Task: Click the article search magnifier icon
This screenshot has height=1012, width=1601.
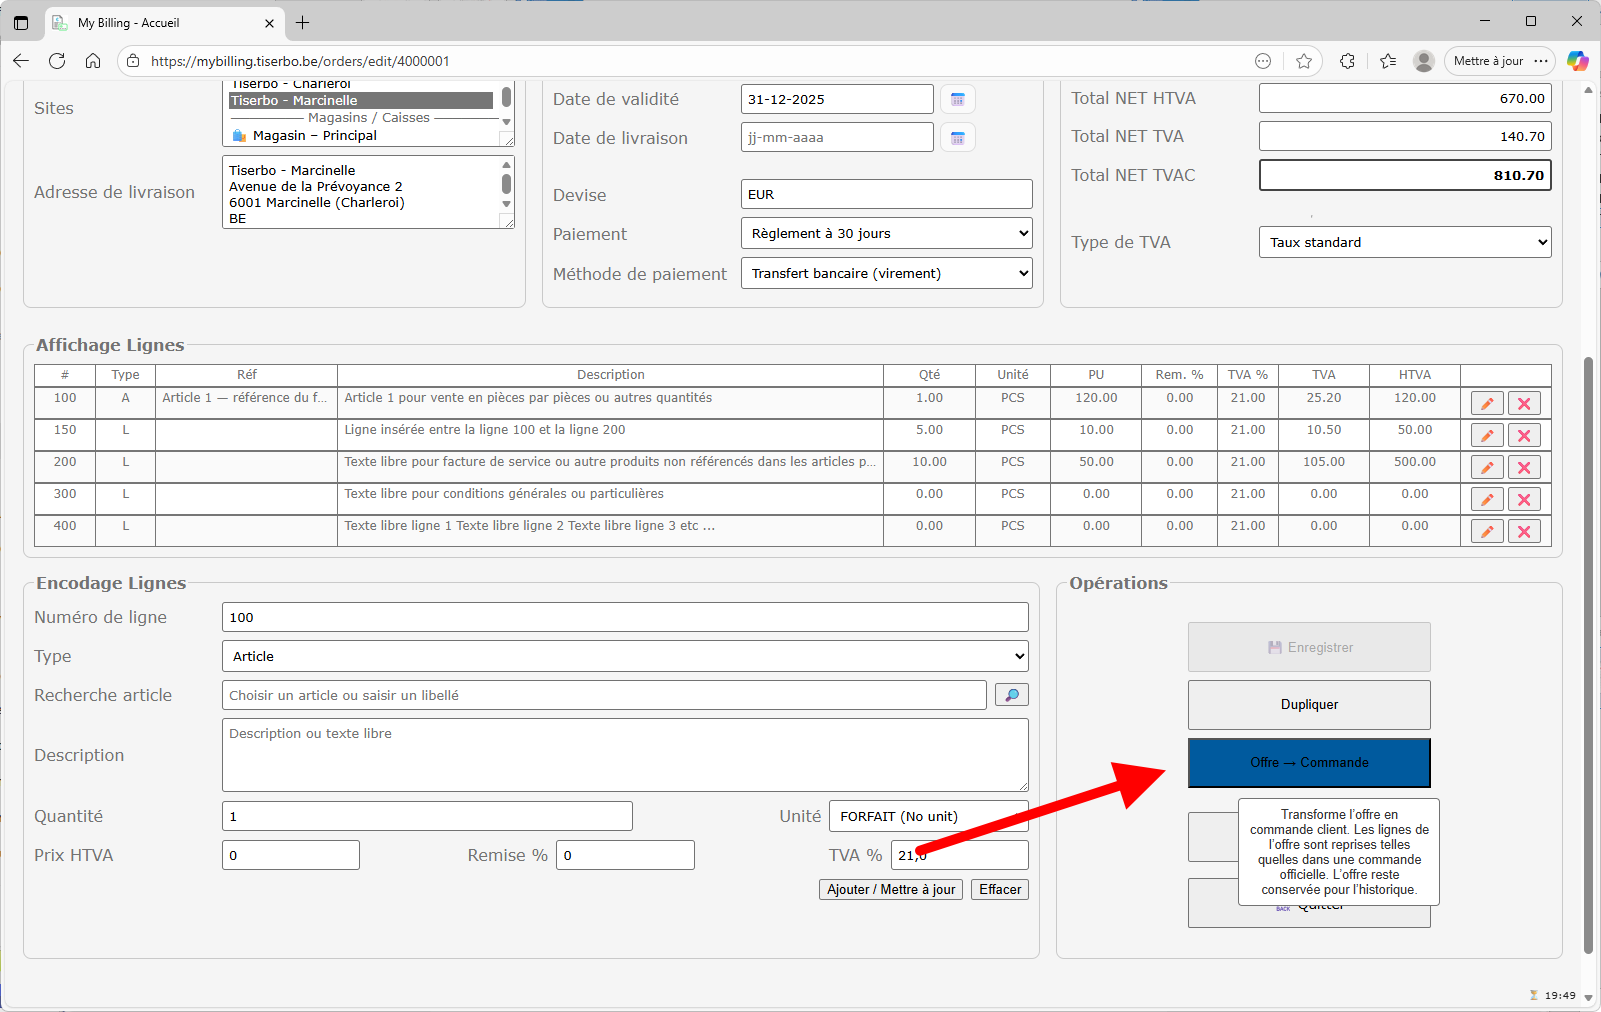Action: (x=1011, y=695)
